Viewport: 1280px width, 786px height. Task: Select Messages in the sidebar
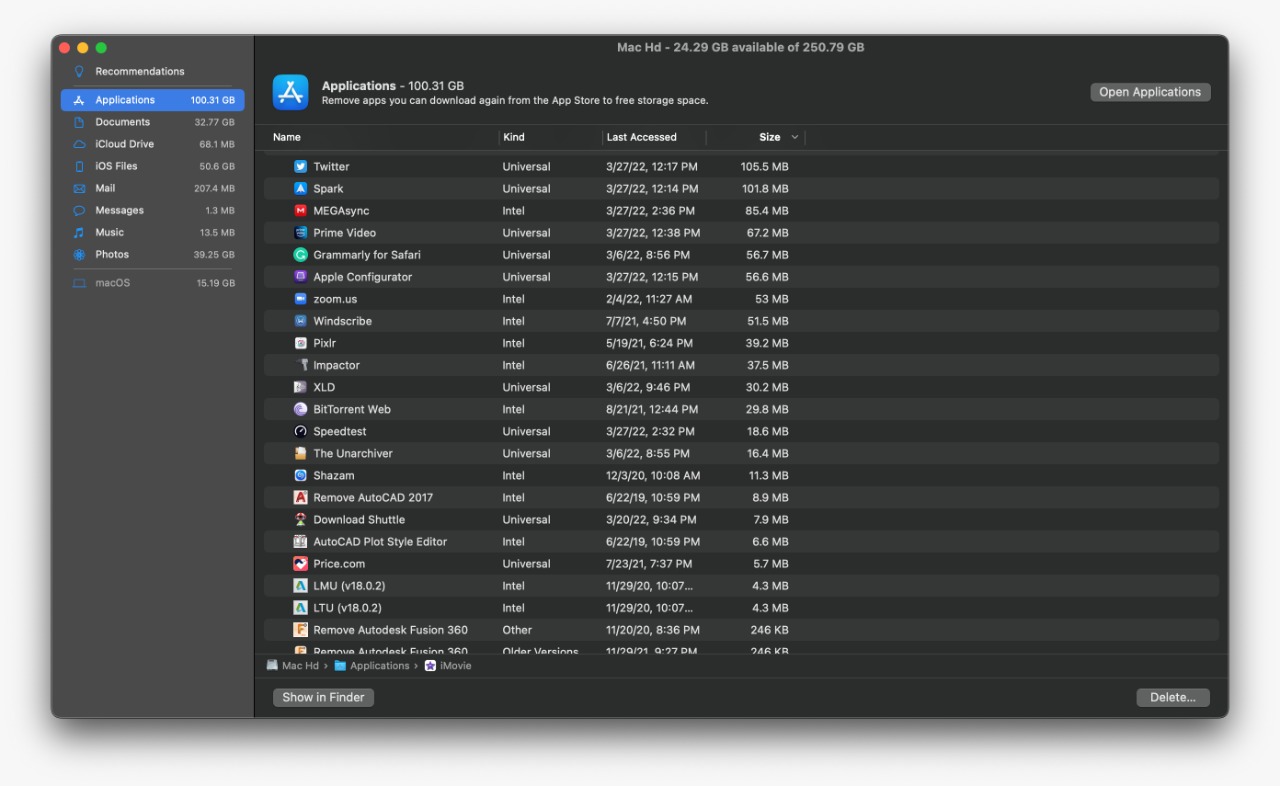[x=152, y=210]
